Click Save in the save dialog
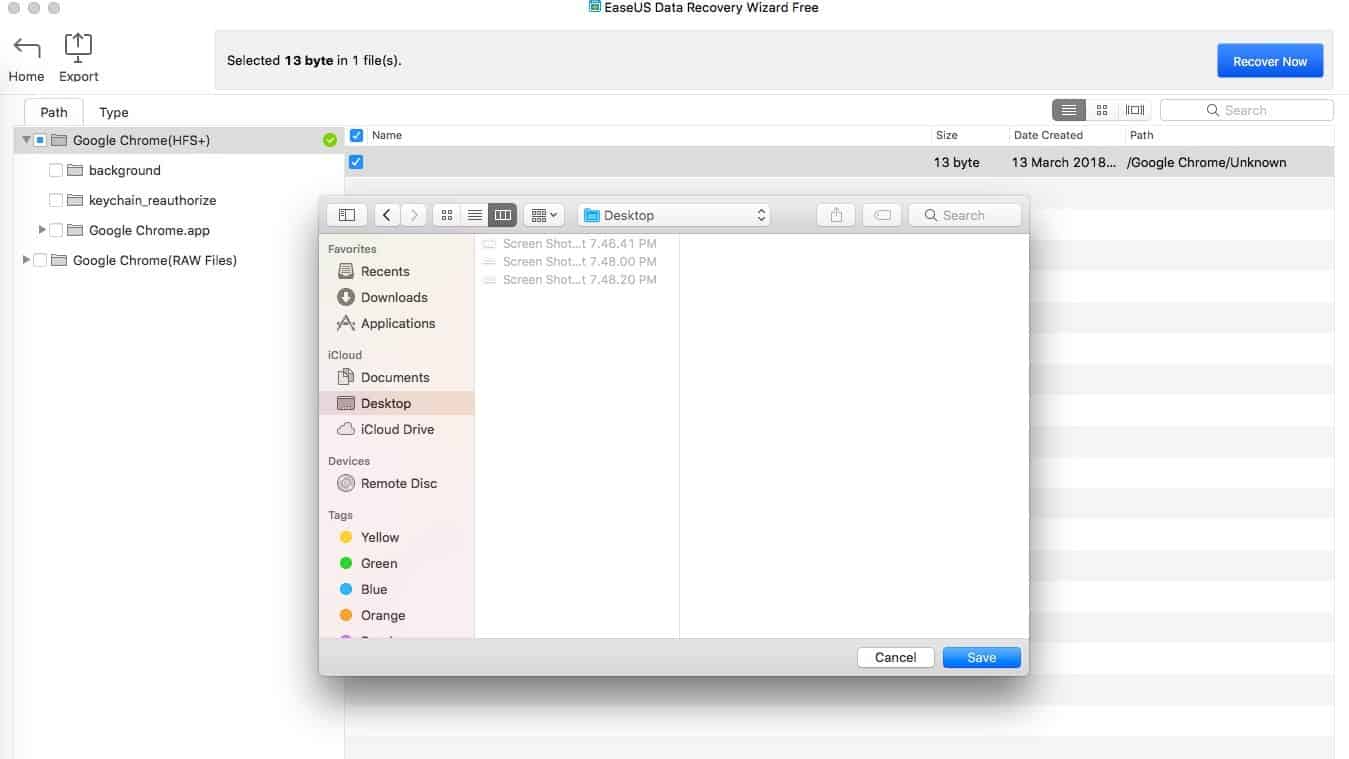Screen dimensions: 1349x759 [981, 657]
